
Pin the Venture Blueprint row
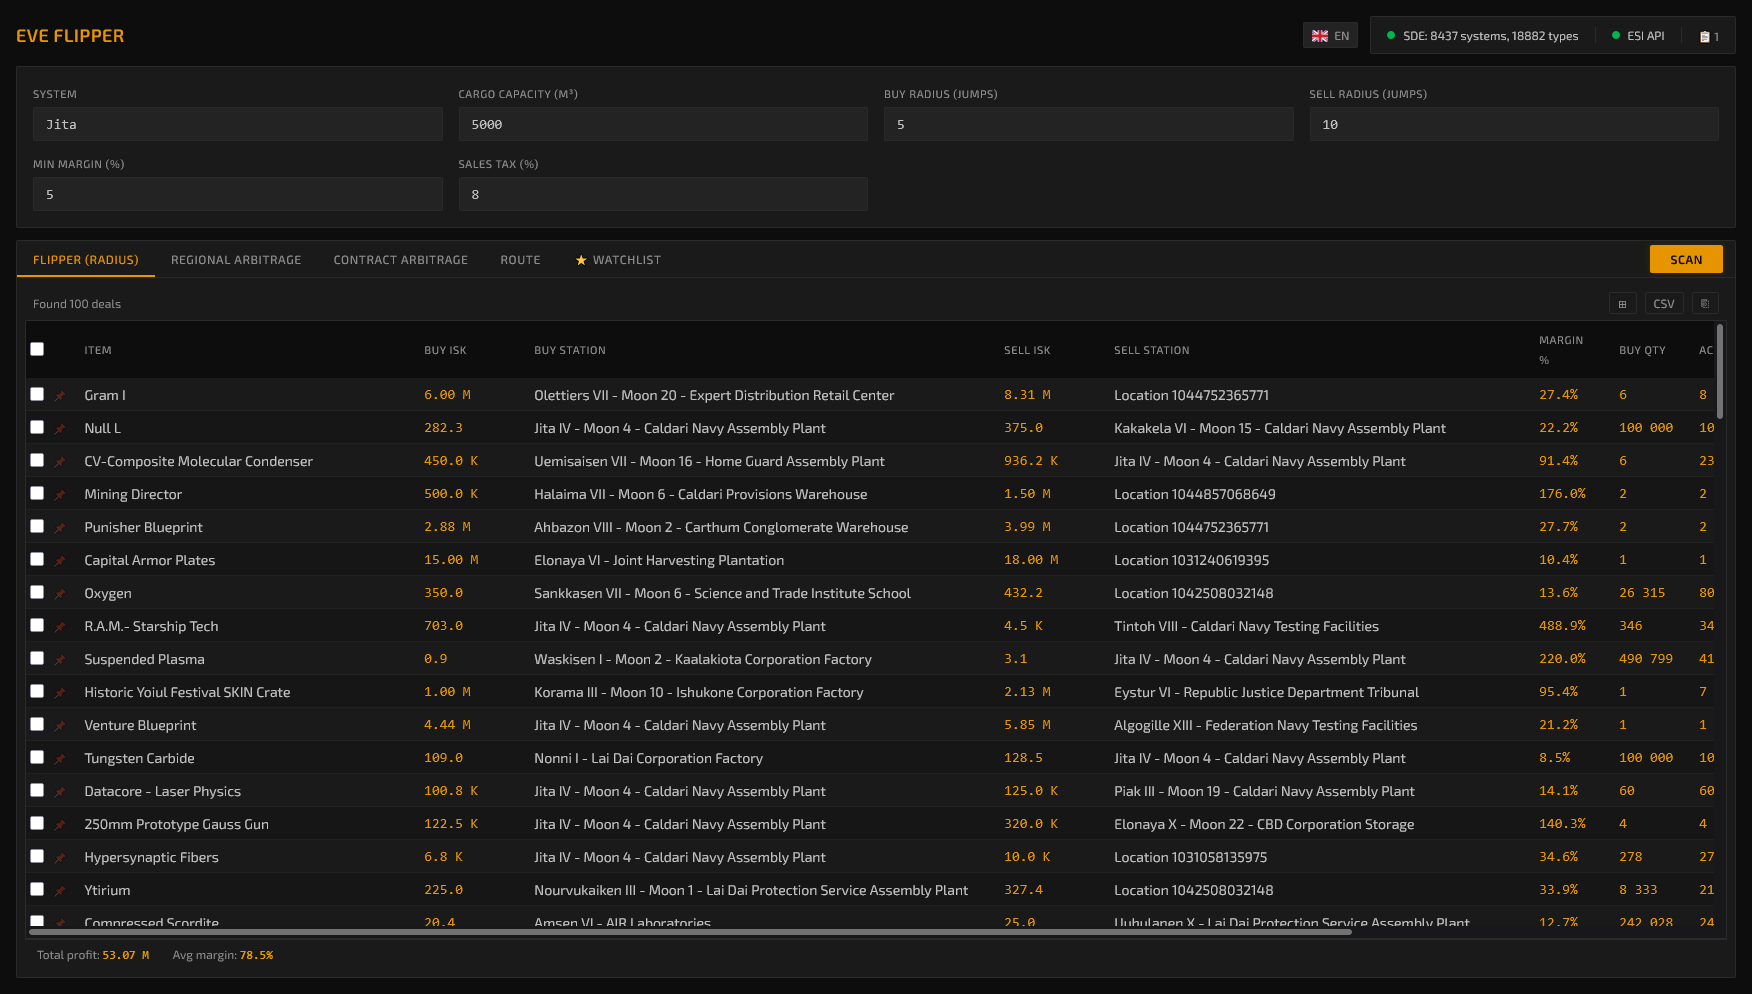coord(60,726)
